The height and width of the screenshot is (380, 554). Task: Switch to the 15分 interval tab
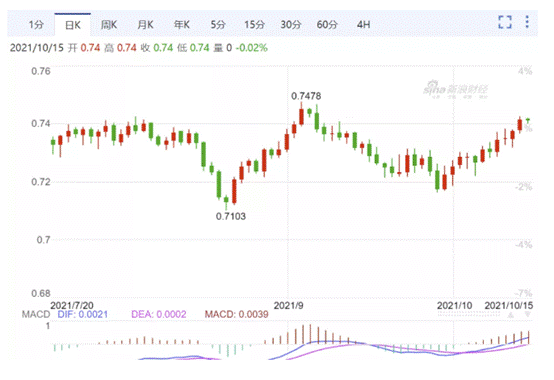click(254, 25)
